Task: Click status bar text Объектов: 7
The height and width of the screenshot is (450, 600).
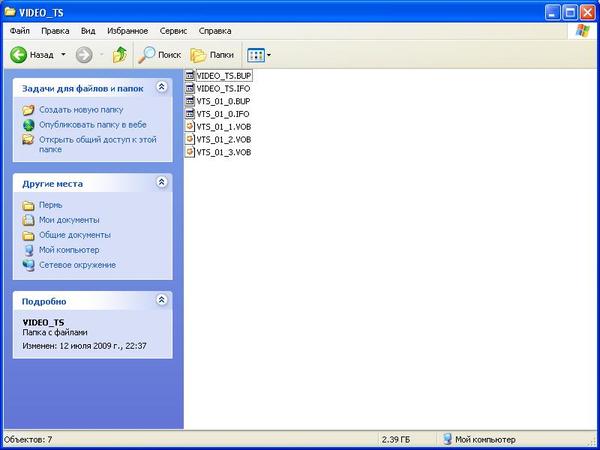Action: (x=28, y=439)
